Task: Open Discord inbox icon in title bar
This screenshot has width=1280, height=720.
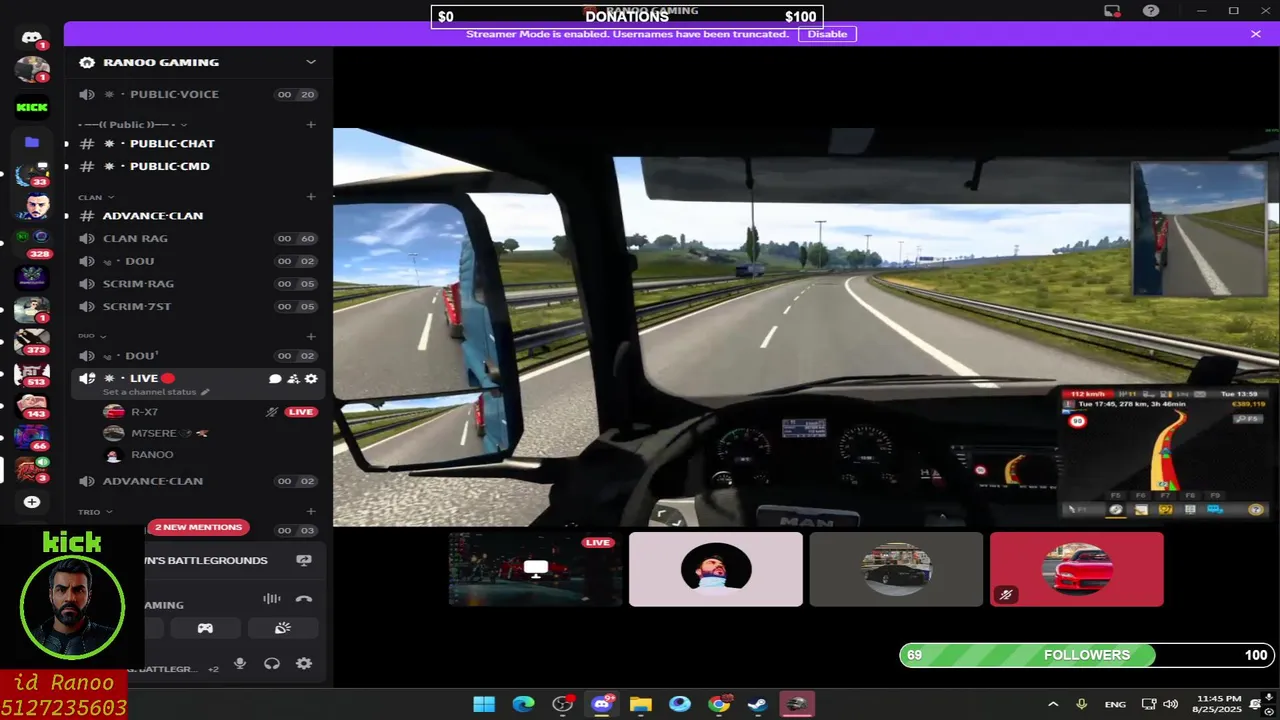Action: (x=1112, y=11)
